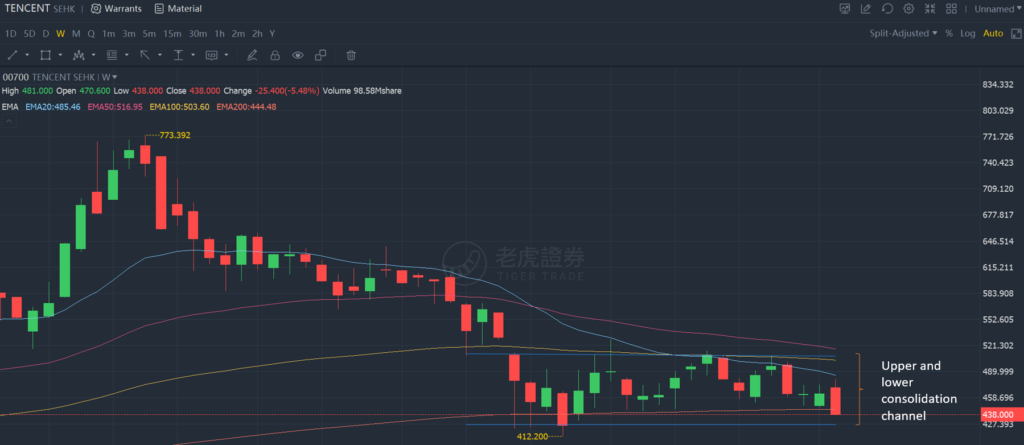This screenshot has width=1024, height=445.
Task: Select the trend line drawing tool
Action: pos(12,55)
